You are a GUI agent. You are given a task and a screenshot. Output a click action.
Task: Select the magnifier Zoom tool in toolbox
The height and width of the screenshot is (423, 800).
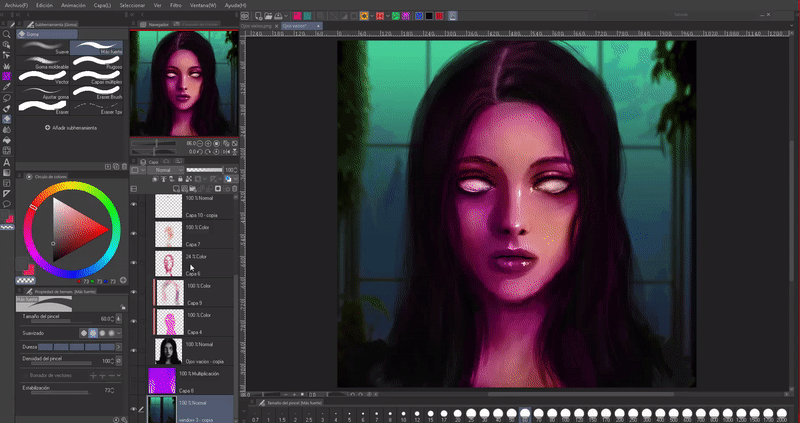7,34
